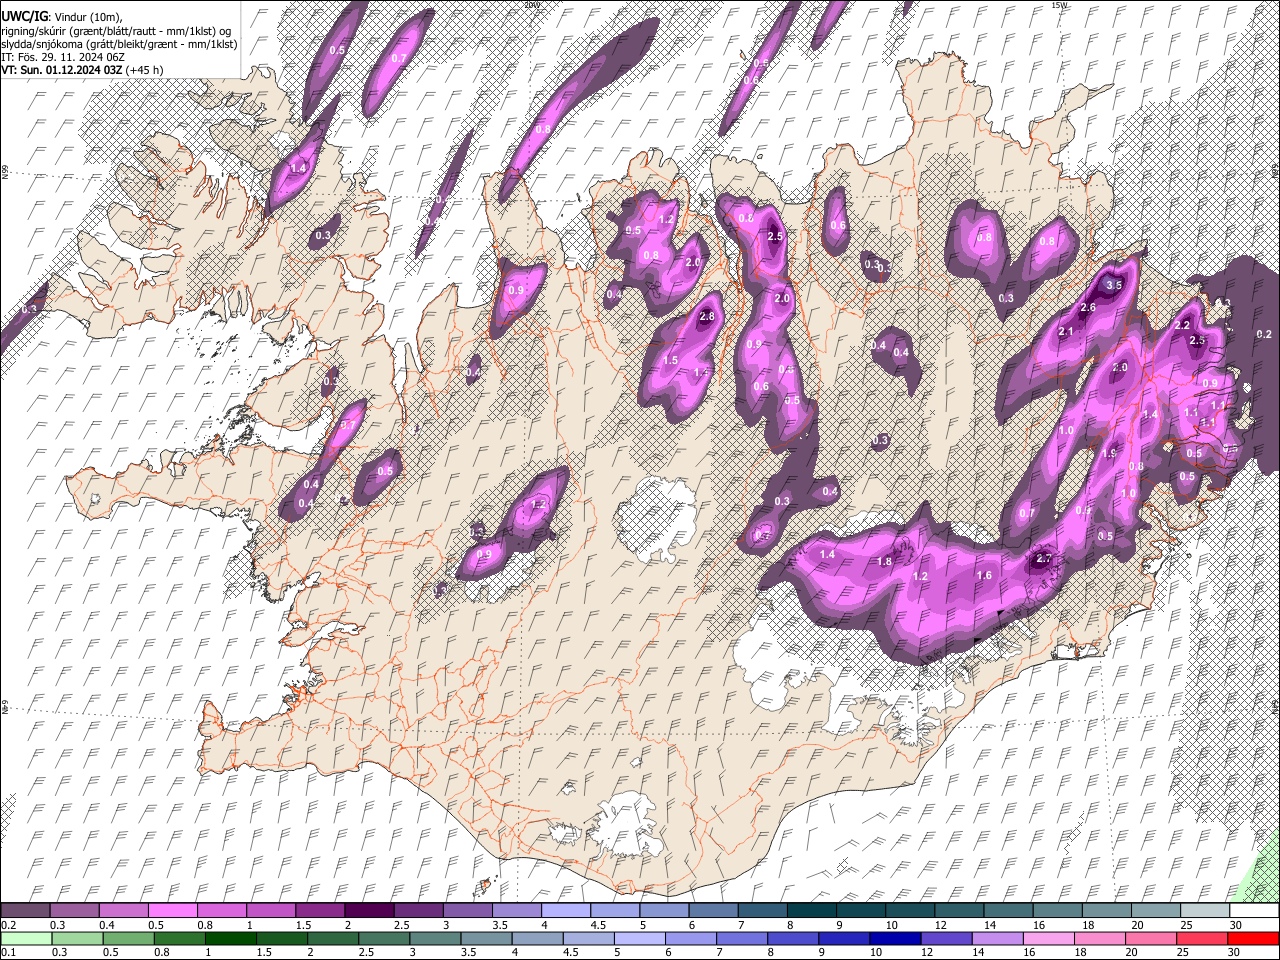Select the lower legend swatch between 10 and 12
Image resolution: width=1280 pixels, height=960 pixels.
pyautogui.click(x=893, y=938)
